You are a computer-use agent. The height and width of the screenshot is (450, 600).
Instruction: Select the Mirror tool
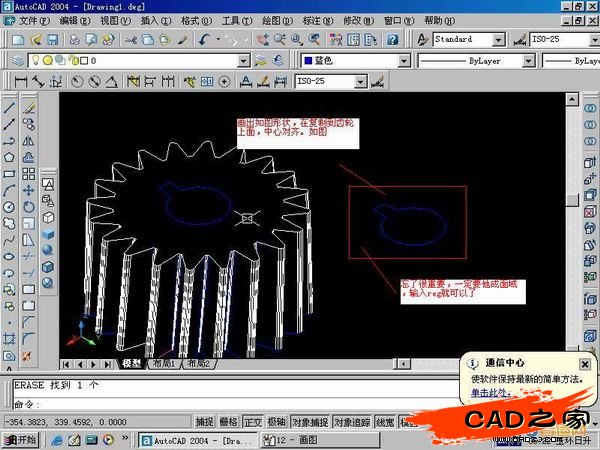[29, 140]
